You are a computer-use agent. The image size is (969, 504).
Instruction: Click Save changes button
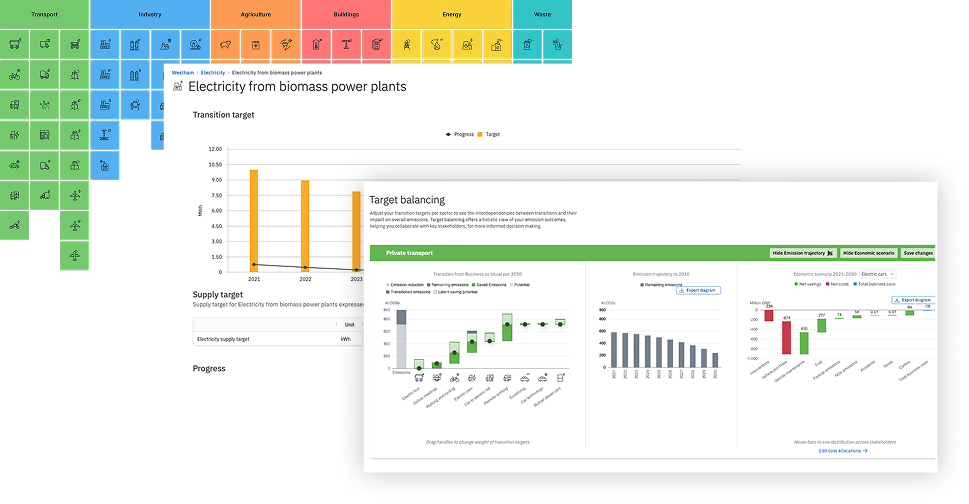(917, 253)
